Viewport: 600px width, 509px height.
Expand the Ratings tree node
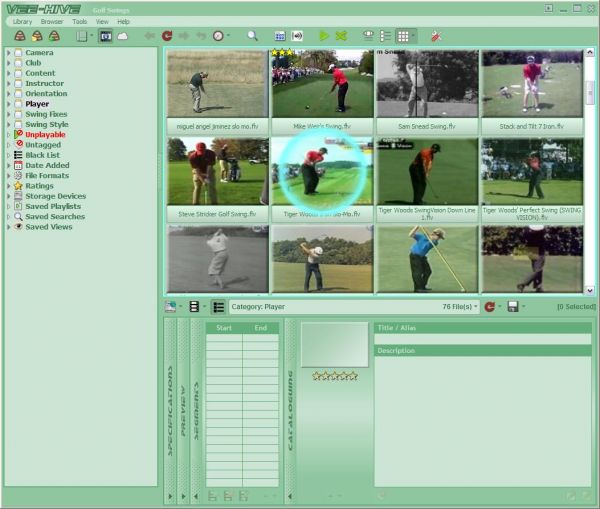pos(9,186)
